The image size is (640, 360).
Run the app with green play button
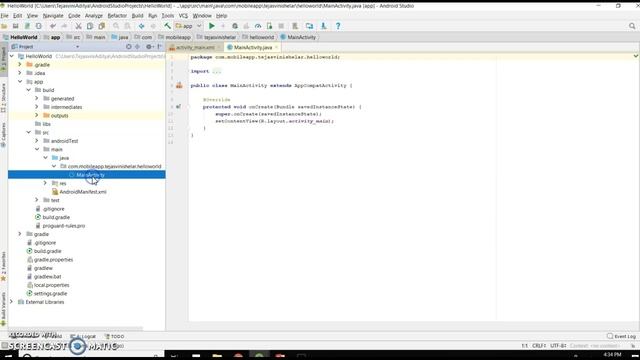[x=211, y=26]
